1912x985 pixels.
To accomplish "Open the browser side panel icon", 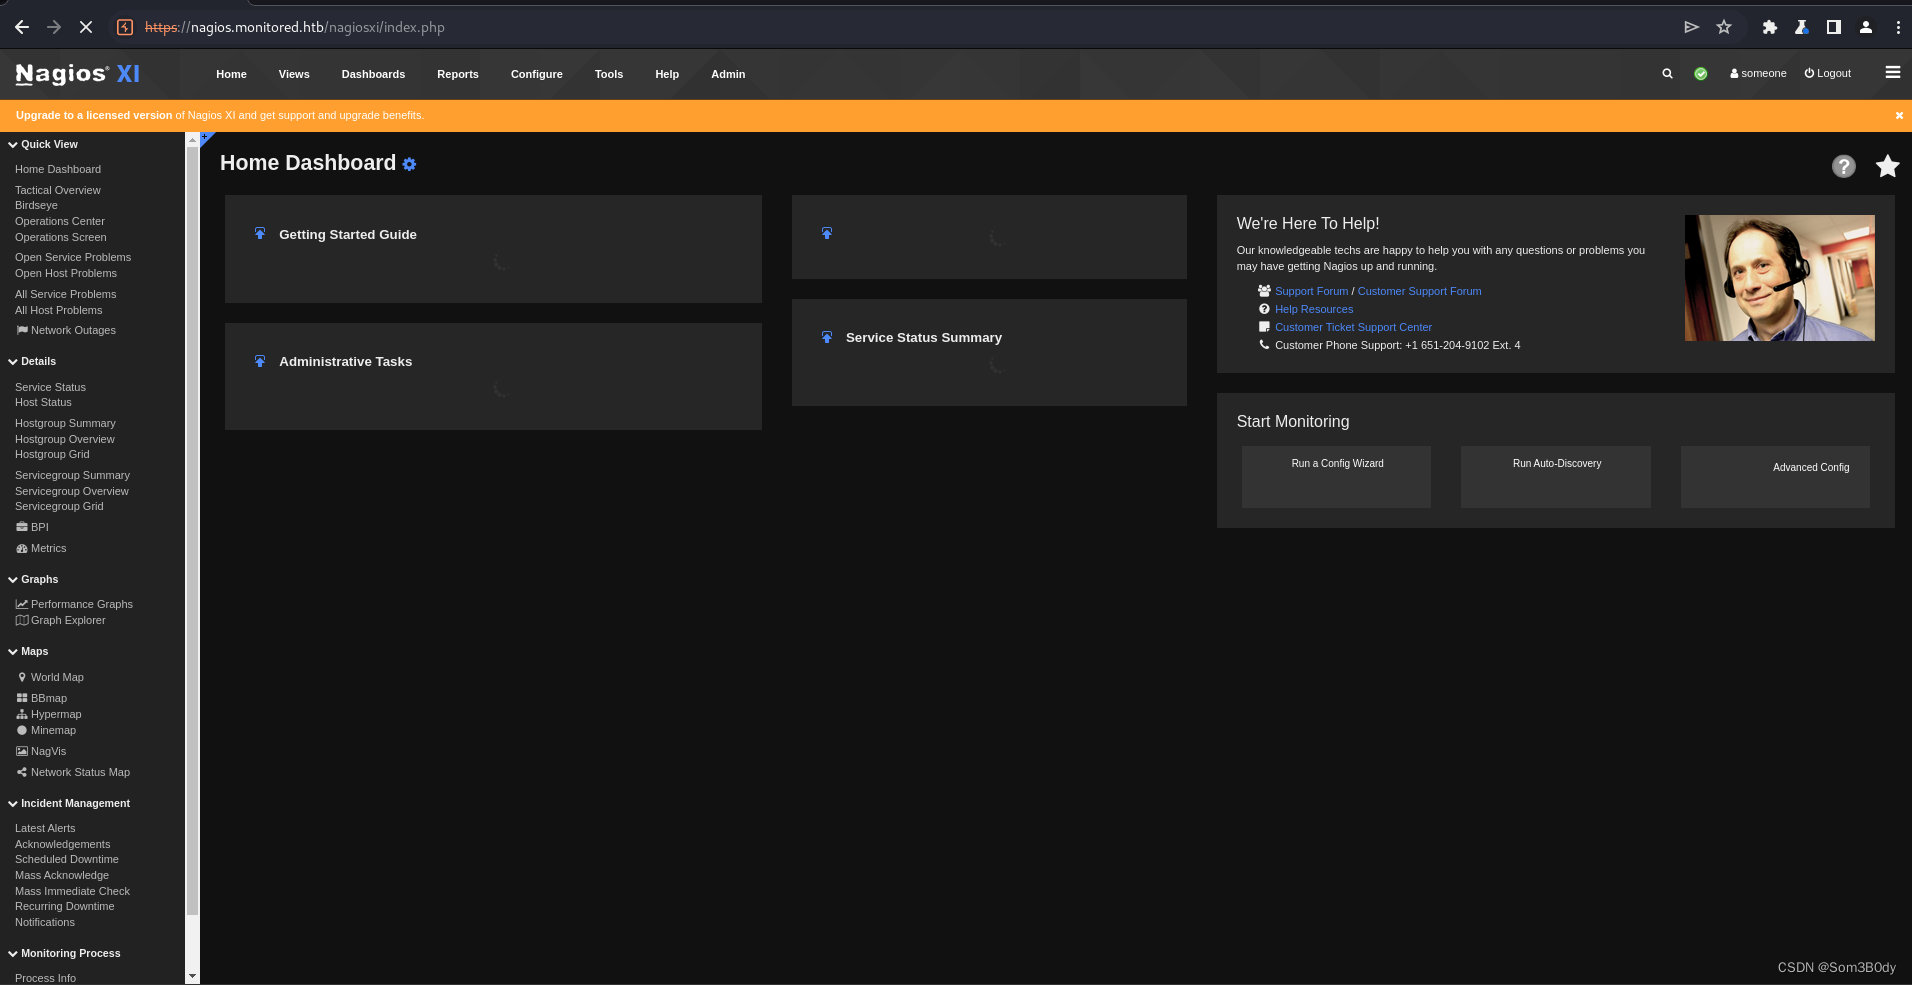I will (x=1833, y=27).
